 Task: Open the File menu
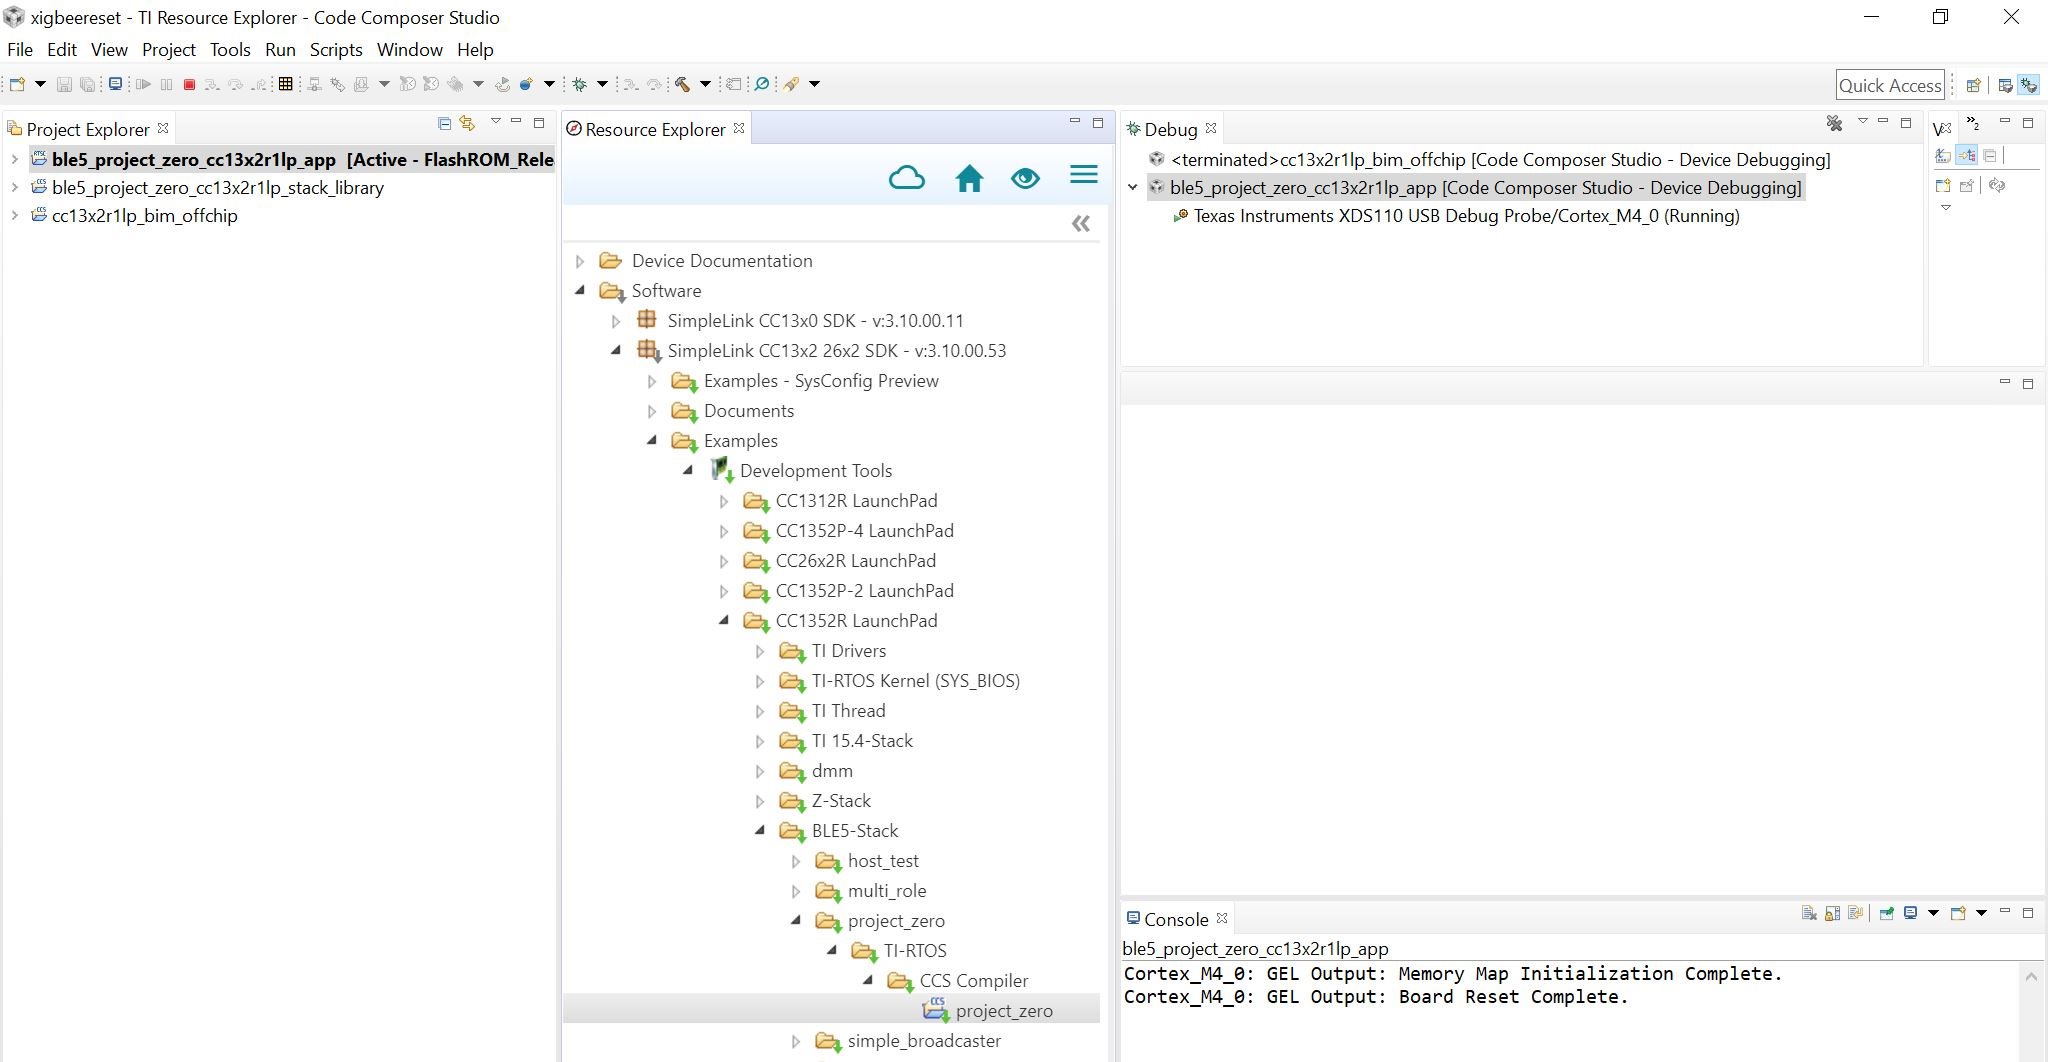point(20,49)
